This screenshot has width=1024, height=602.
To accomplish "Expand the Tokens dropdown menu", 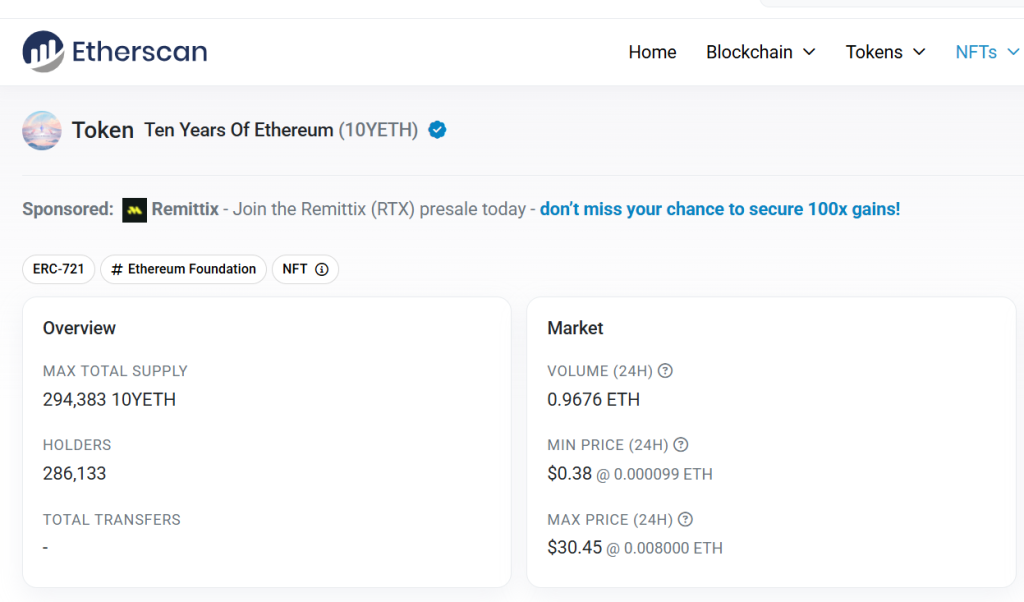I will [x=886, y=52].
